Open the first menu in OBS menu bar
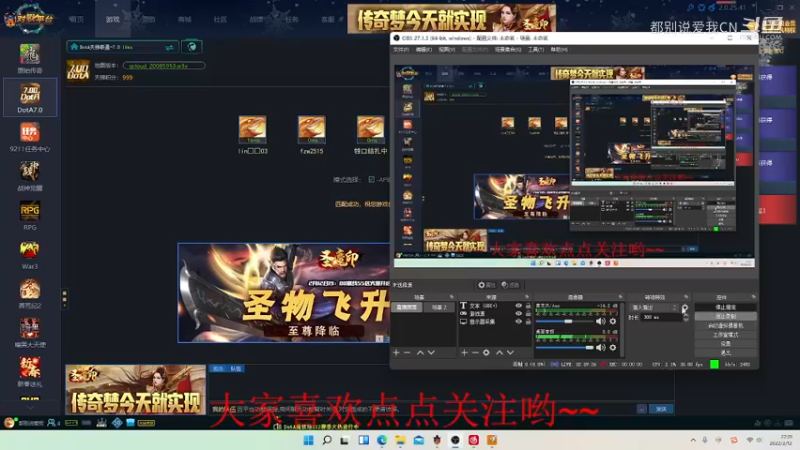Image resolution: width=800 pixels, height=450 pixels. 401,49
